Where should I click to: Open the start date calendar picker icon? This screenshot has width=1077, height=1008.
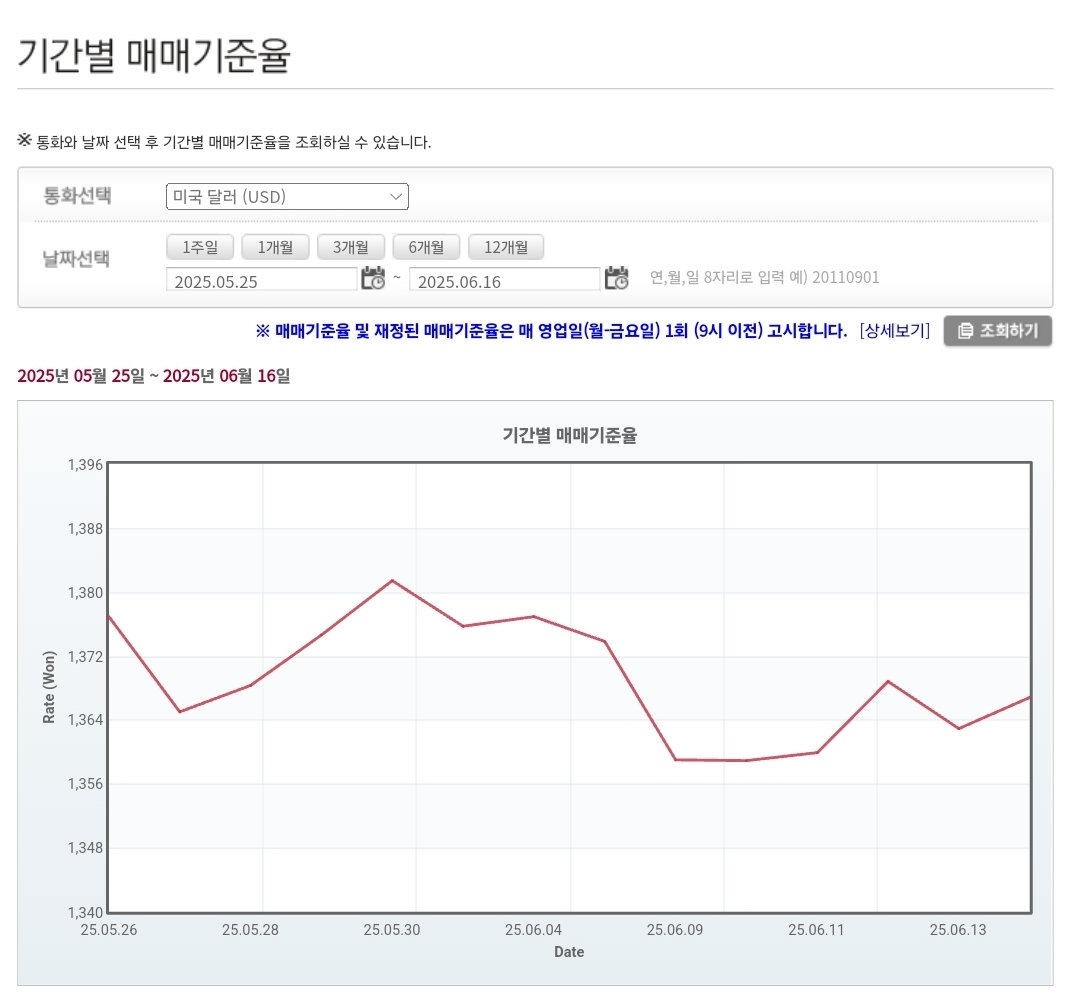click(x=373, y=278)
